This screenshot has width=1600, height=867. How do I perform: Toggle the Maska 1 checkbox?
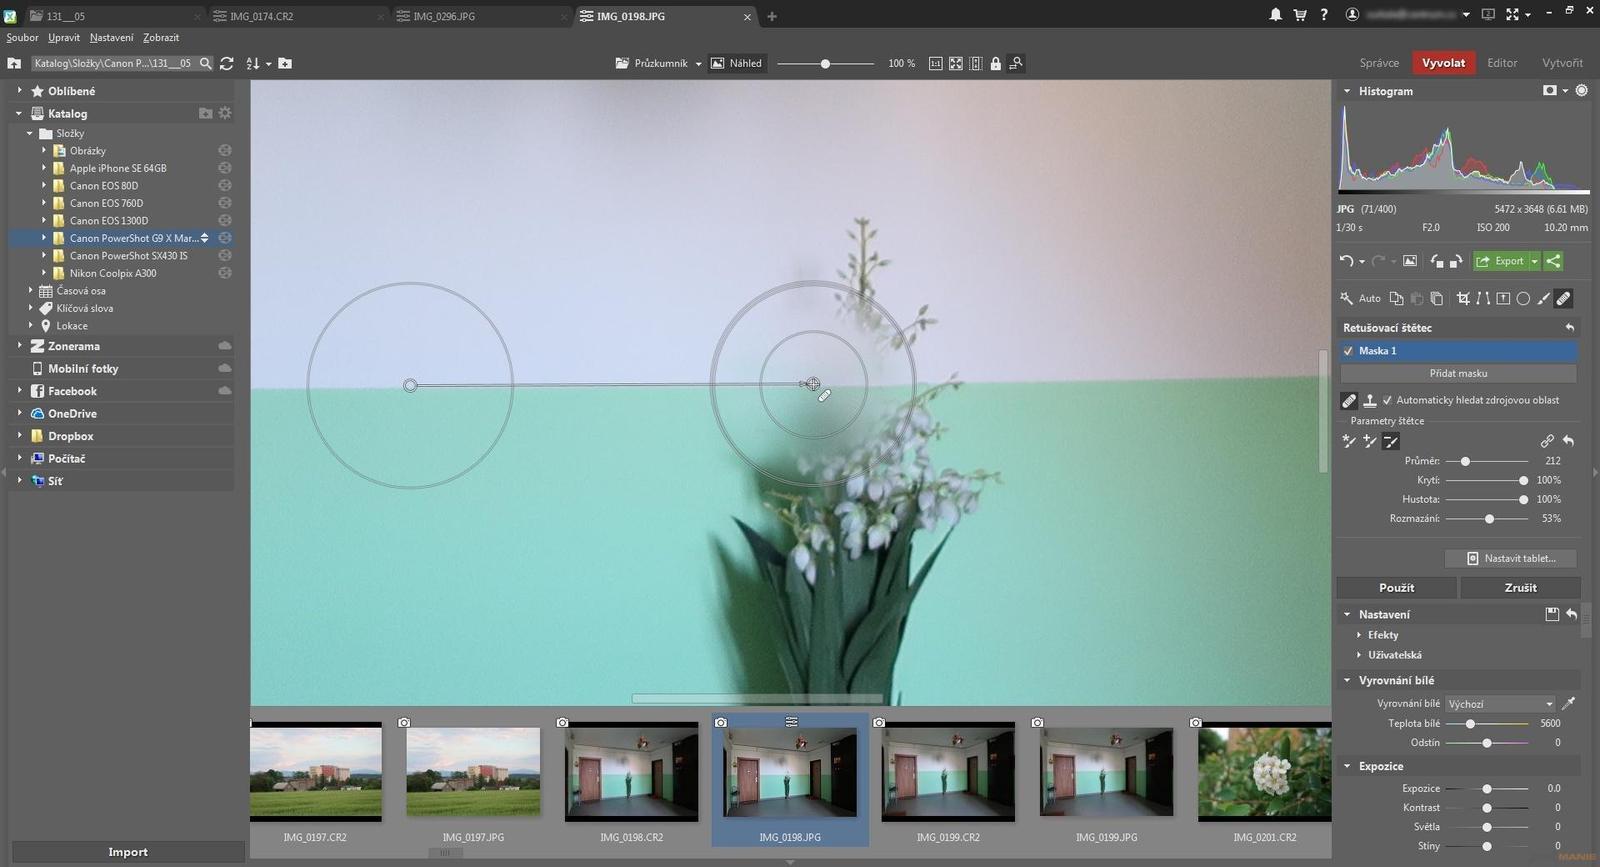point(1348,351)
